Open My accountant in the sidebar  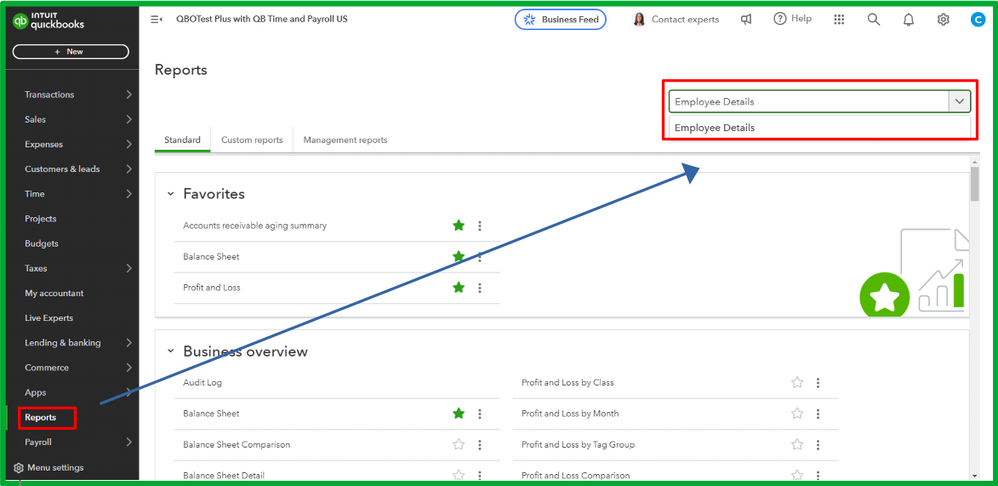click(54, 293)
